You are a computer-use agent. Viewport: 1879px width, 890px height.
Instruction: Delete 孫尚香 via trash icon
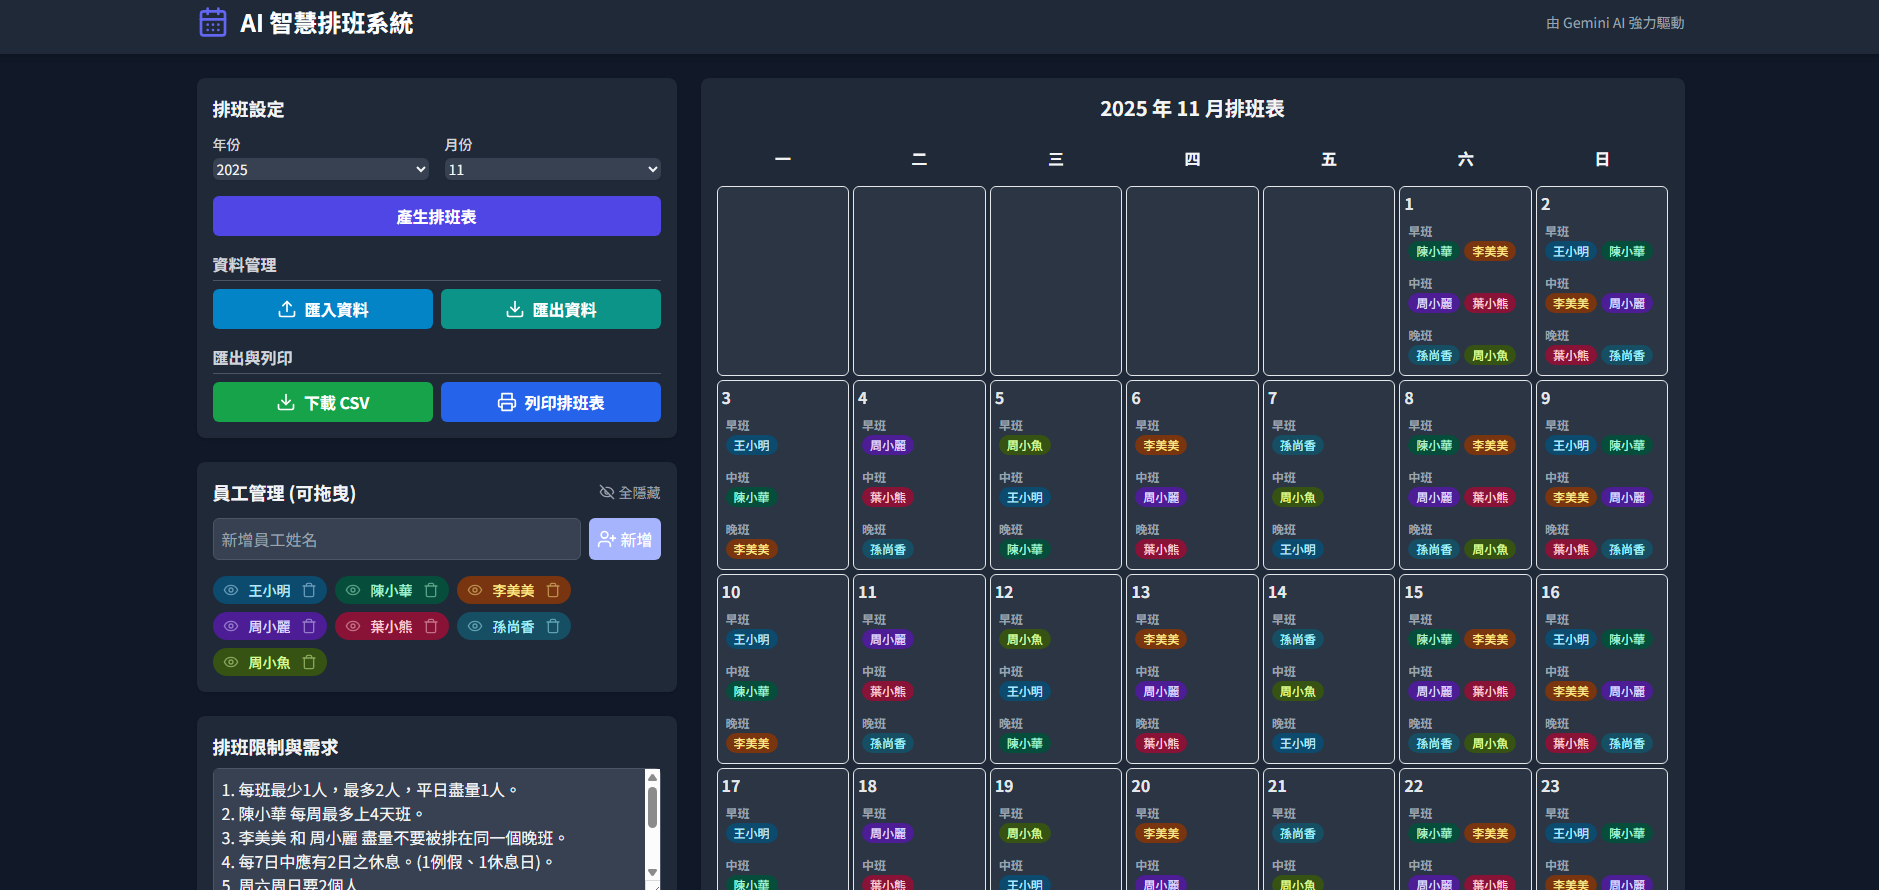point(553,627)
